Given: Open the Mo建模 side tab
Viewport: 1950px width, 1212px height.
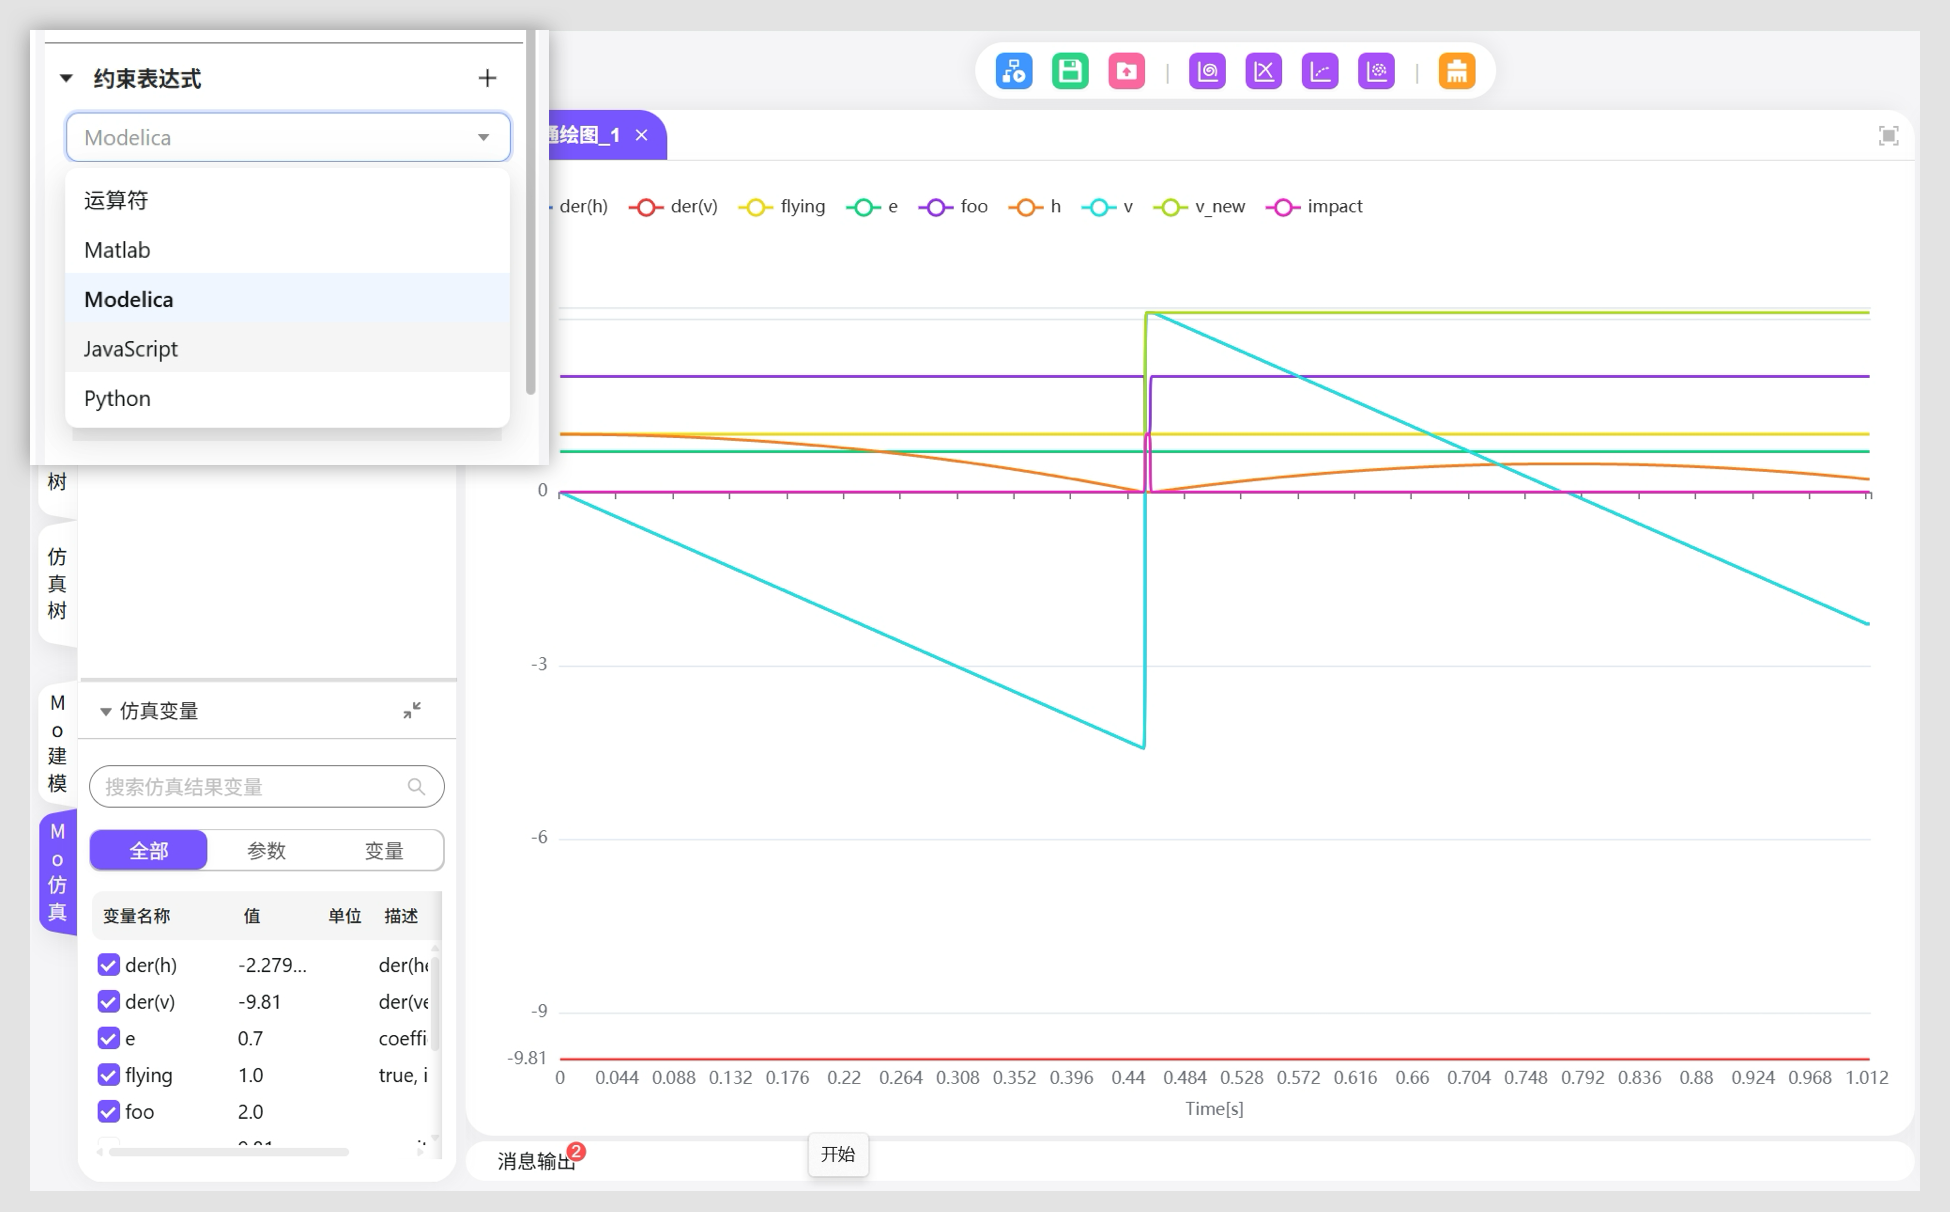Looking at the screenshot, I should [x=57, y=743].
